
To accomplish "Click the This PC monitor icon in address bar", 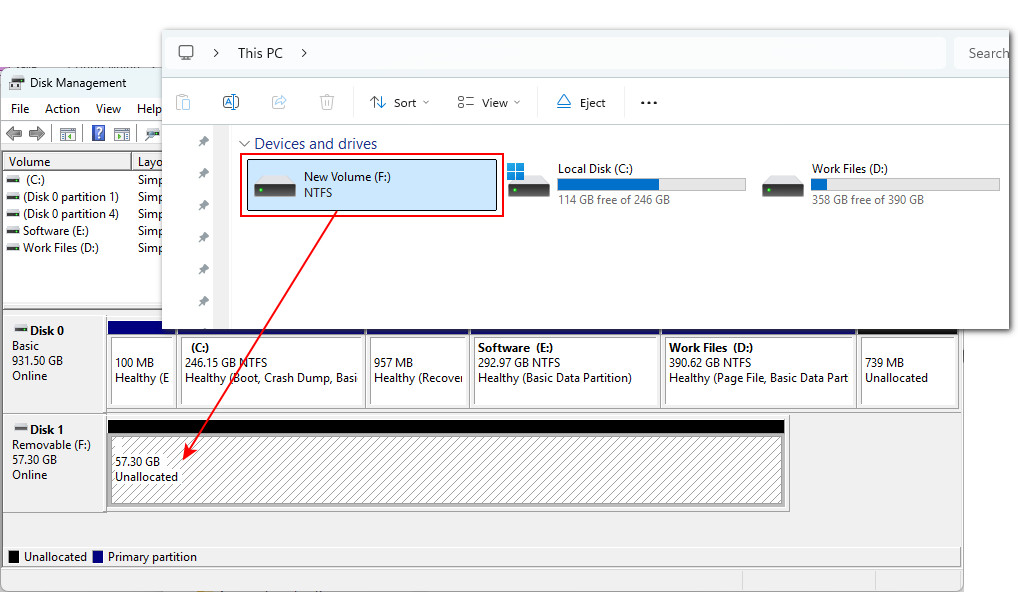I will point(186,53).
